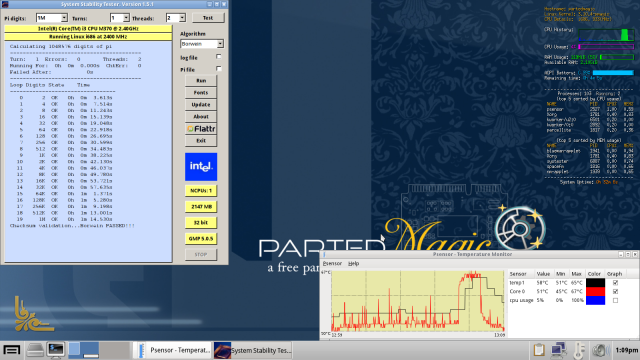This screenshot has height=360, width=640.
Task: Expand the Pi digits dropdown
Action: point(64,18)
